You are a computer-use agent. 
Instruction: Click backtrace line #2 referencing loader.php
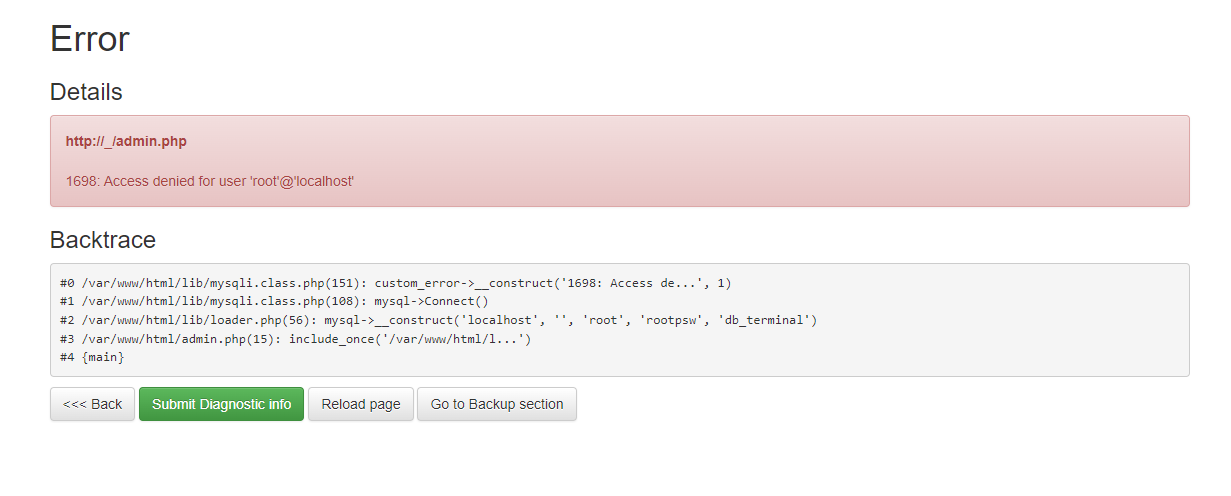coord(439,320)
